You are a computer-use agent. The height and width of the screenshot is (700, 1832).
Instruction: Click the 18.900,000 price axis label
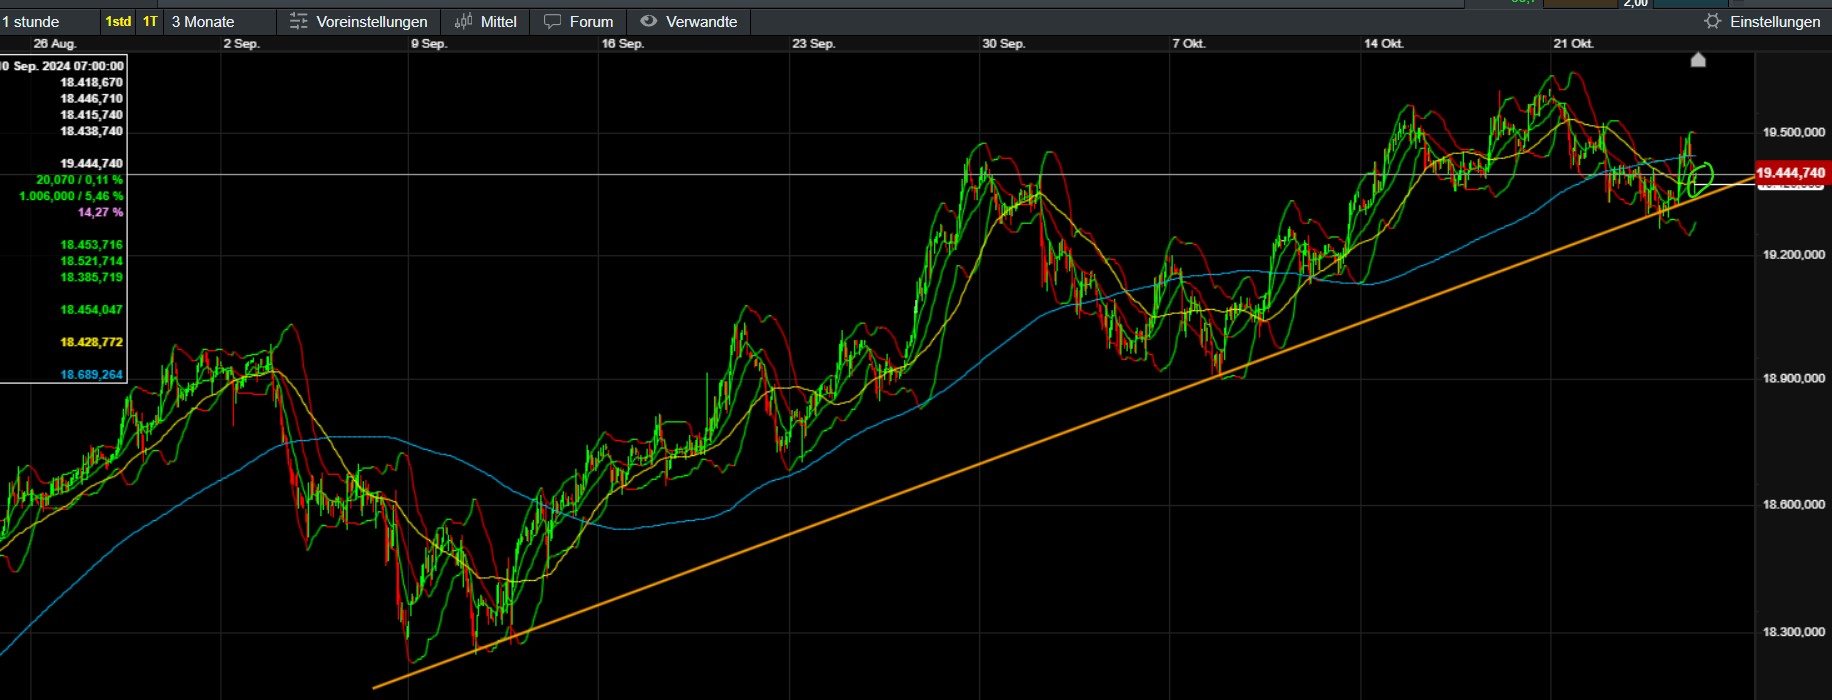(1794, 378)
